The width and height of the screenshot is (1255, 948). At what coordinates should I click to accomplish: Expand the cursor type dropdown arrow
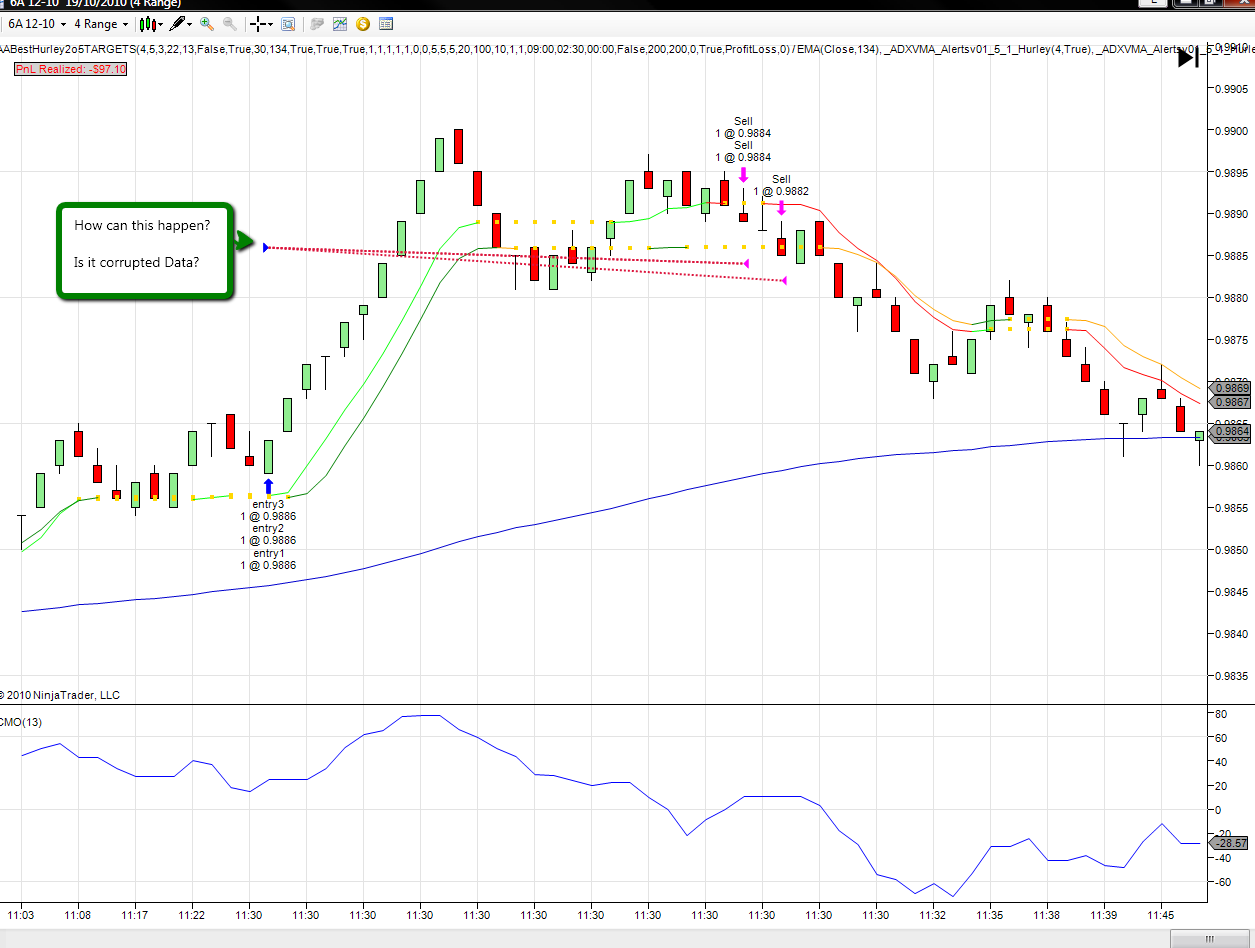pos(272,23)
